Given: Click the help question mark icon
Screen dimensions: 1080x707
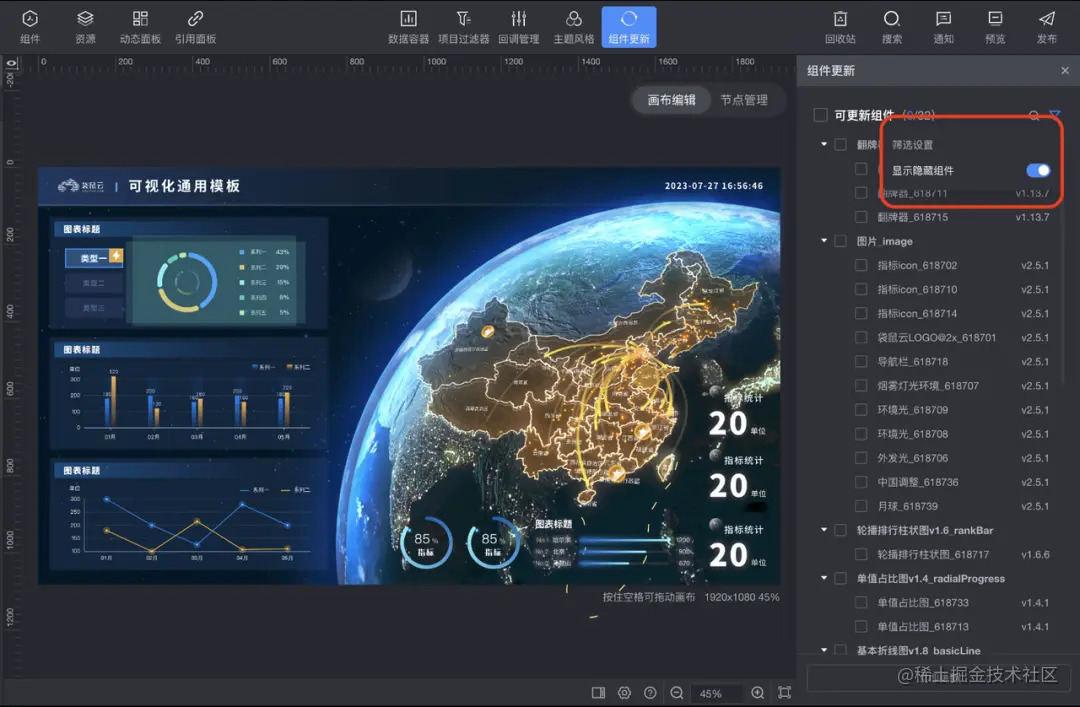Looking at the screenshot, I should [650, 693].
